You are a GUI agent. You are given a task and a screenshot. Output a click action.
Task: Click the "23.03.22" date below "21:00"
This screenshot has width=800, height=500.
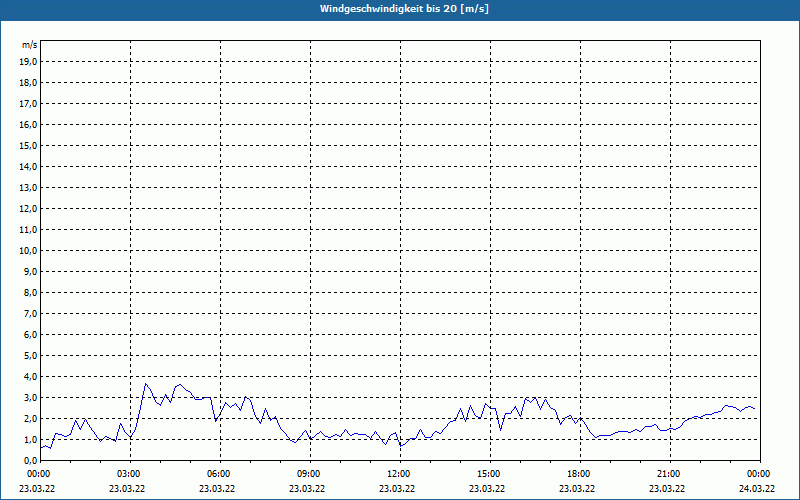(667, 489)
